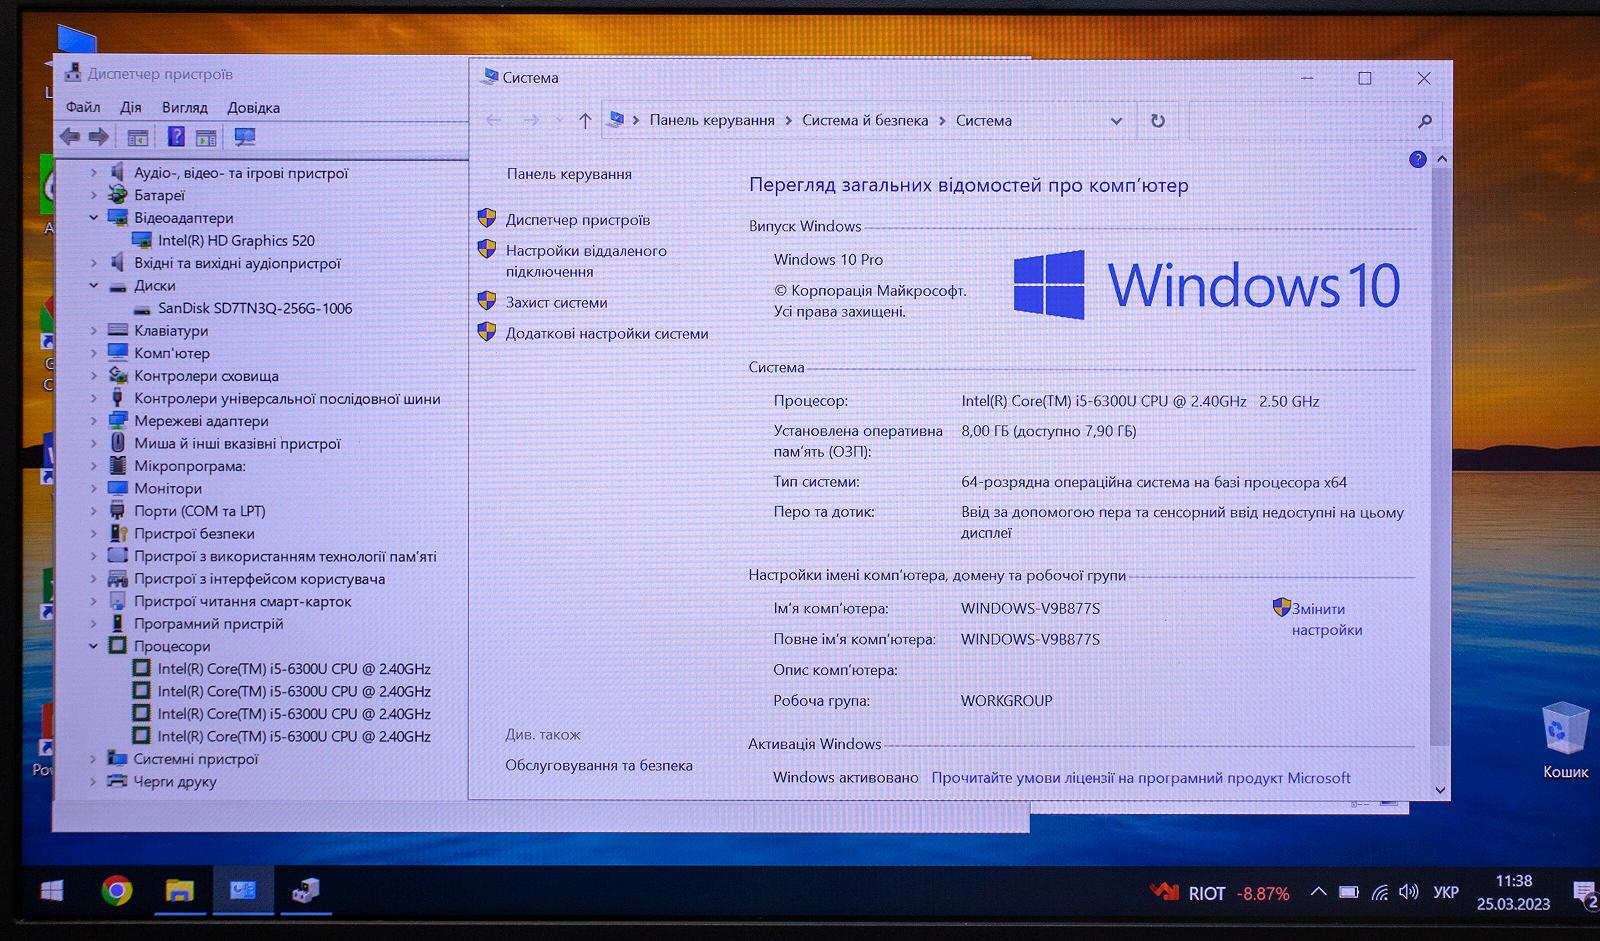Image resolution: width=1600 pixels, height=941 pixels.
Task: Open the Вигляд menu
Action: [185, 107]
